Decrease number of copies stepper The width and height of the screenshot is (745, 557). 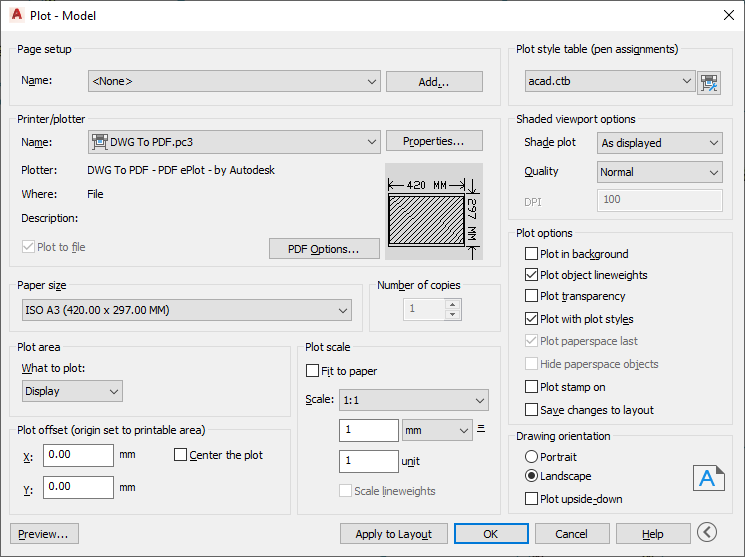tap(453, 315)
